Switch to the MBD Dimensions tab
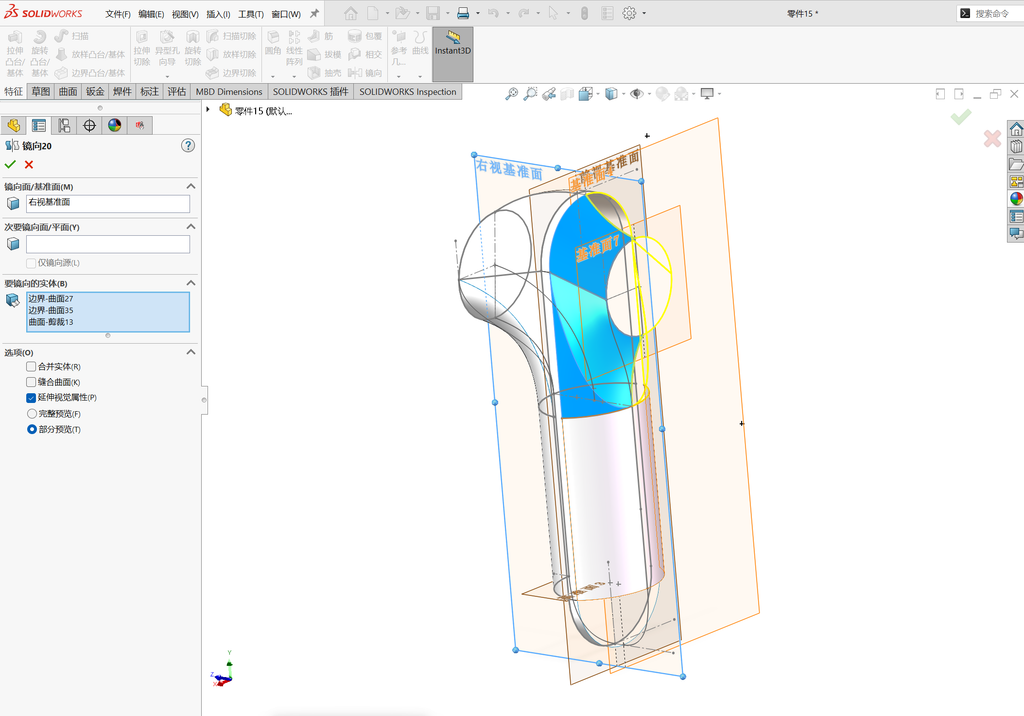Image resolution: width=1024 pixels, height=716 pixels. pyautogui.click(x=229, y=91)
